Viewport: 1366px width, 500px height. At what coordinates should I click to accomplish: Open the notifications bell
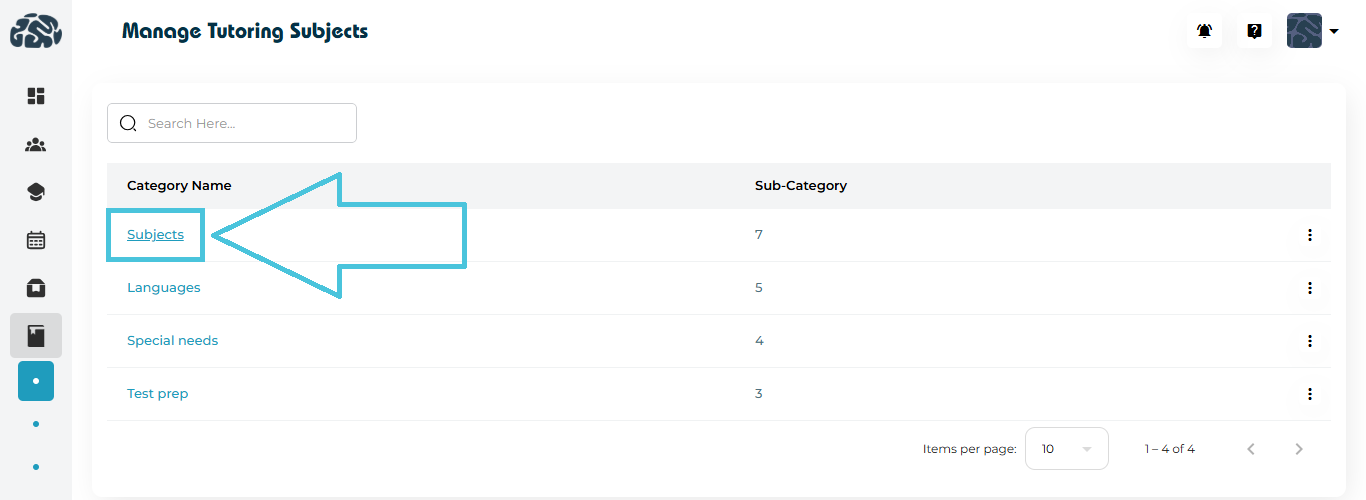[x=1205, y=31]
